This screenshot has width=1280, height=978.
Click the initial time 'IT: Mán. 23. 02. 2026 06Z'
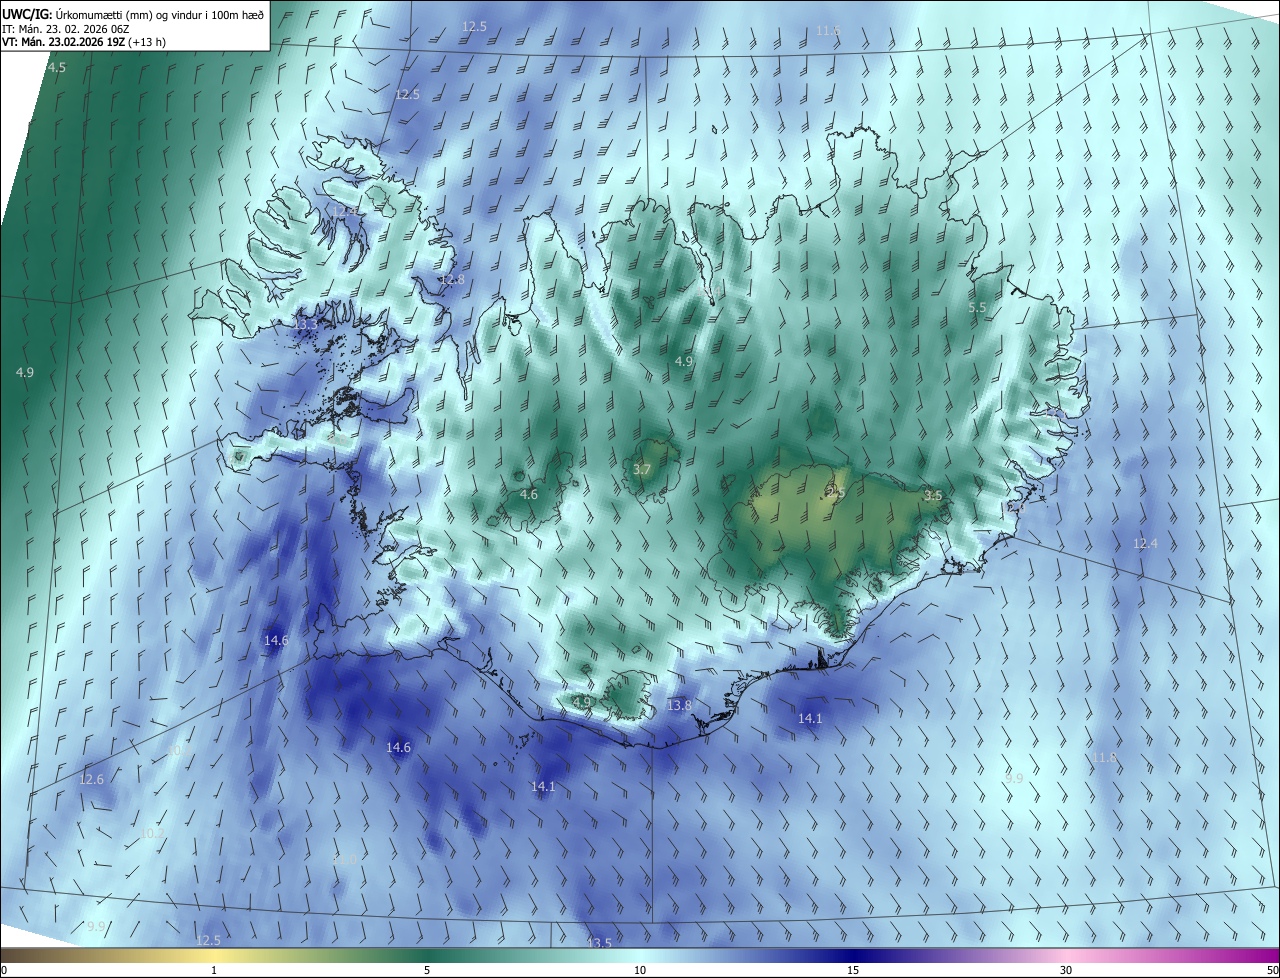pos(66,28)
